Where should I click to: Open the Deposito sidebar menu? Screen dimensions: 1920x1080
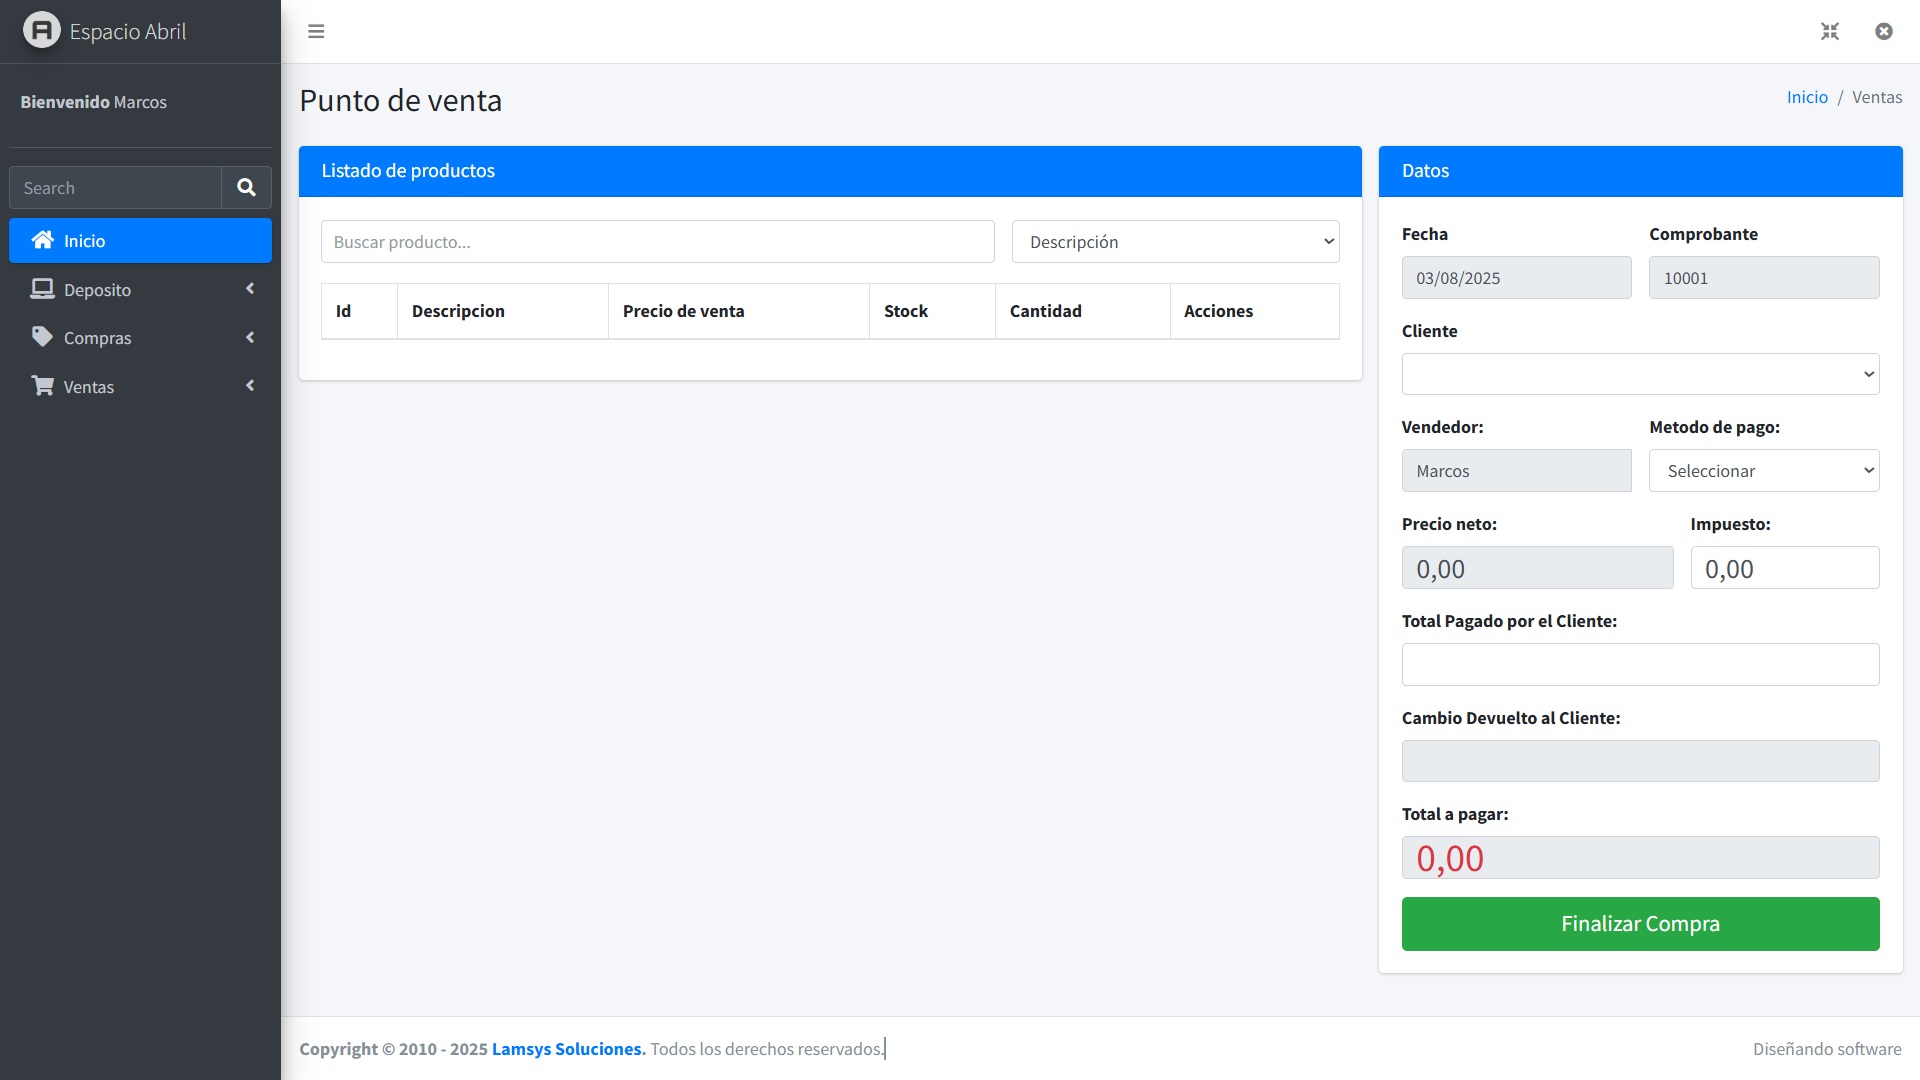click(140, 290)
